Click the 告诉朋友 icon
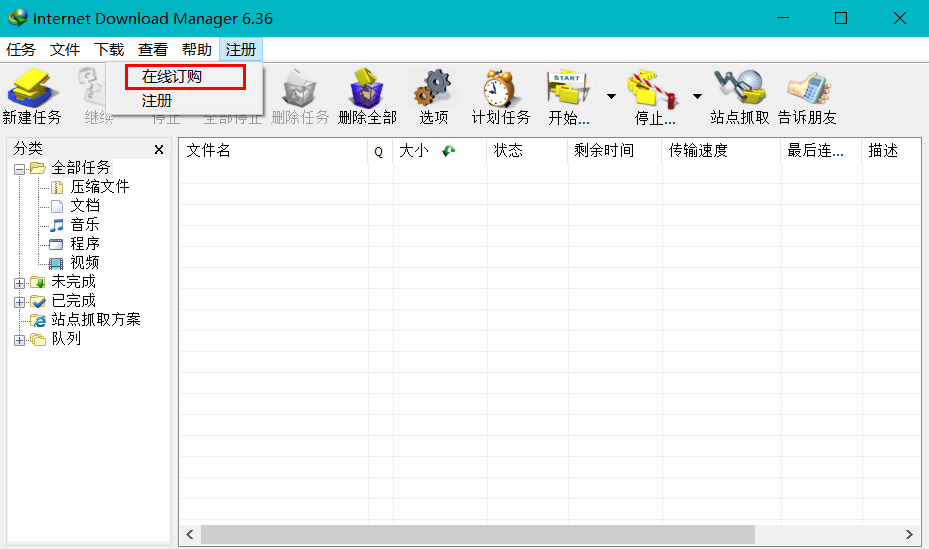The height and width of the screenshot is (549, 929). (x=808, y=89)
